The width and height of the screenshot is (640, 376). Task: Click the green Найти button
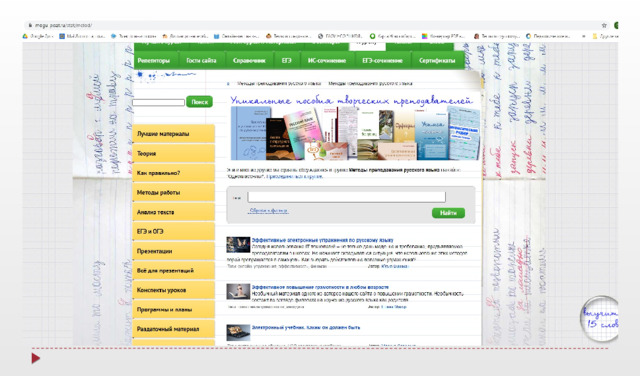(x=448, y=213)
